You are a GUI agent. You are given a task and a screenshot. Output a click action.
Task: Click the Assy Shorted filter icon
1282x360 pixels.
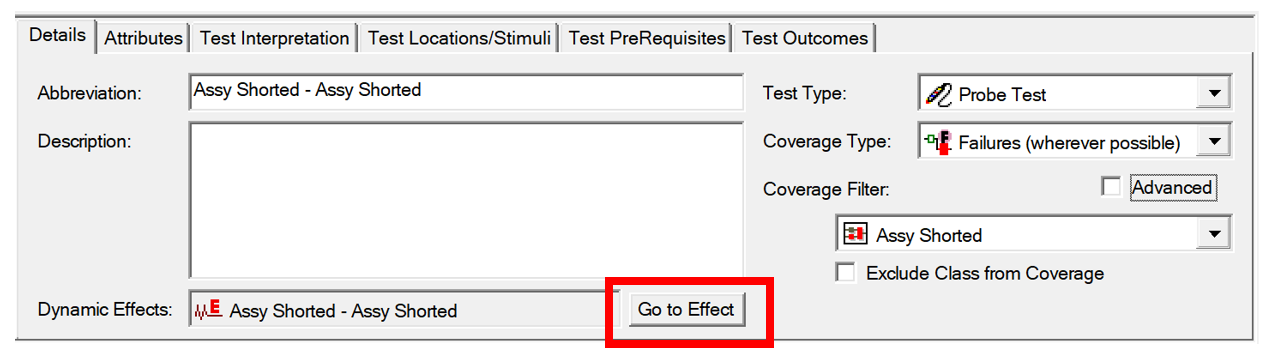click(x=855, y=235)
